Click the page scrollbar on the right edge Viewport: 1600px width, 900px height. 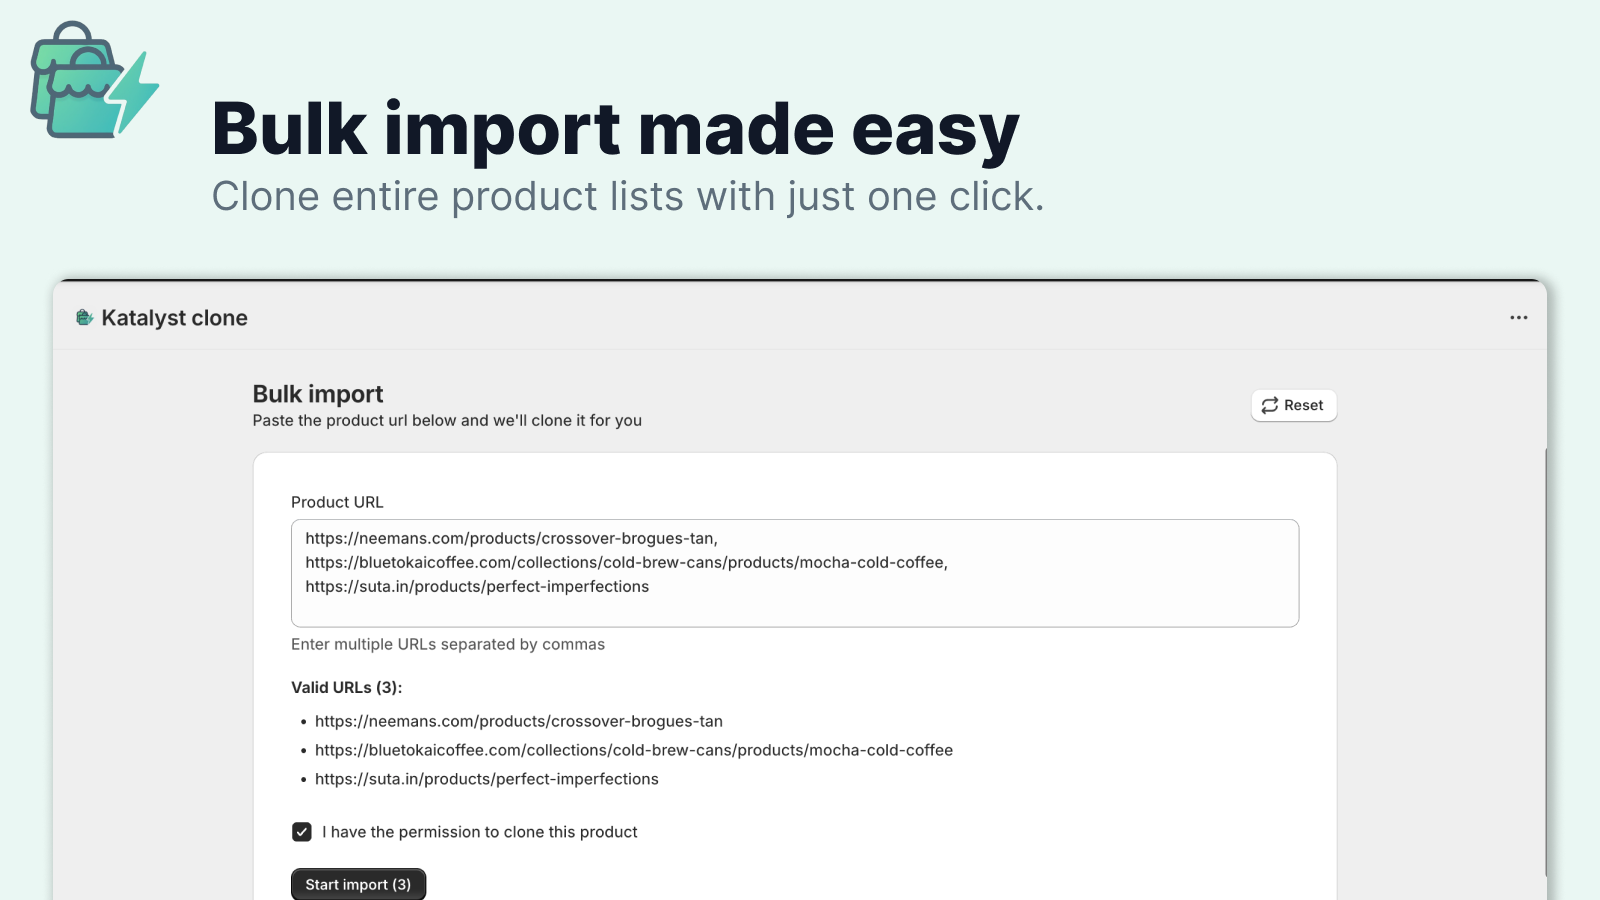[1546, 660]
